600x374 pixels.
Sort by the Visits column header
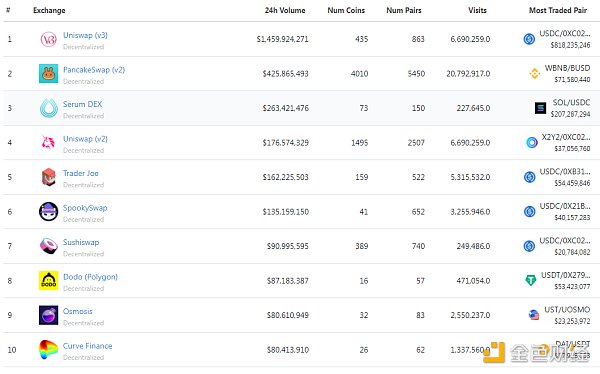pos(477,10)
